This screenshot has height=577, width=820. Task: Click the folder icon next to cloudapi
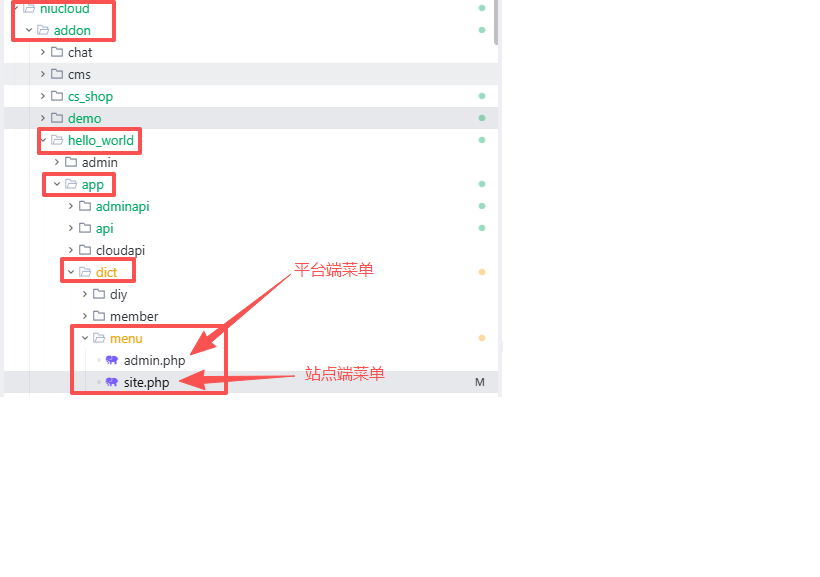[x=85, y=250]
